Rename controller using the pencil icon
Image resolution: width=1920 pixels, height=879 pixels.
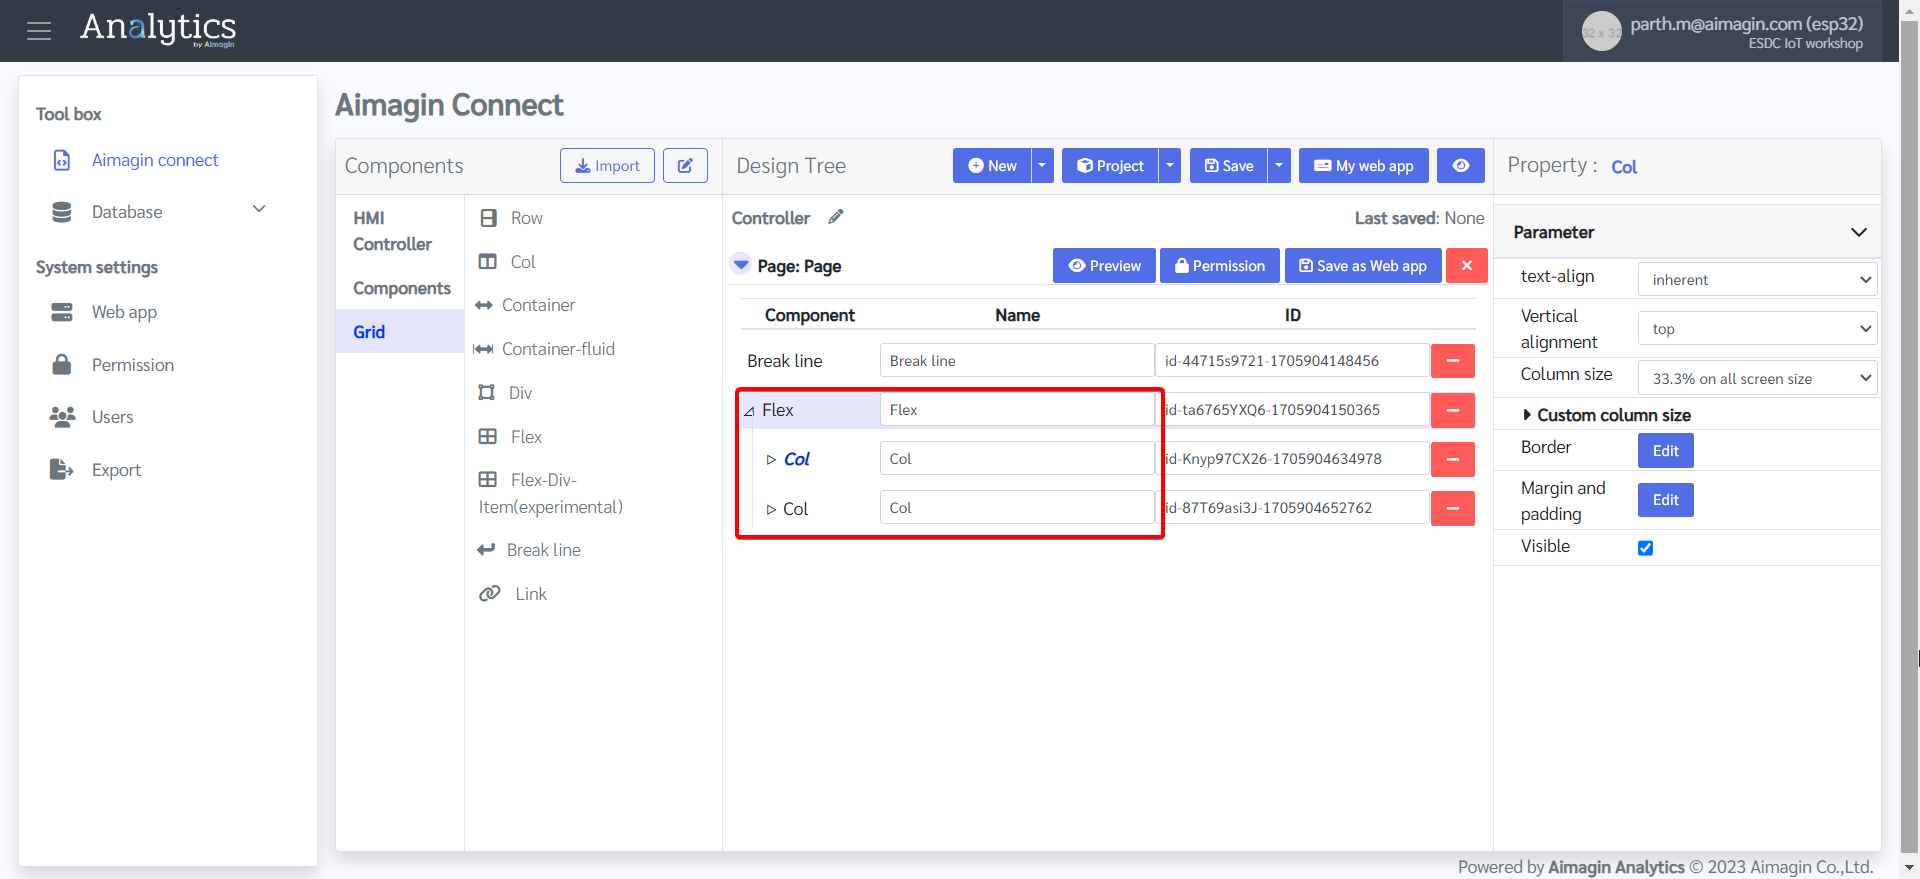click(836, 217)
